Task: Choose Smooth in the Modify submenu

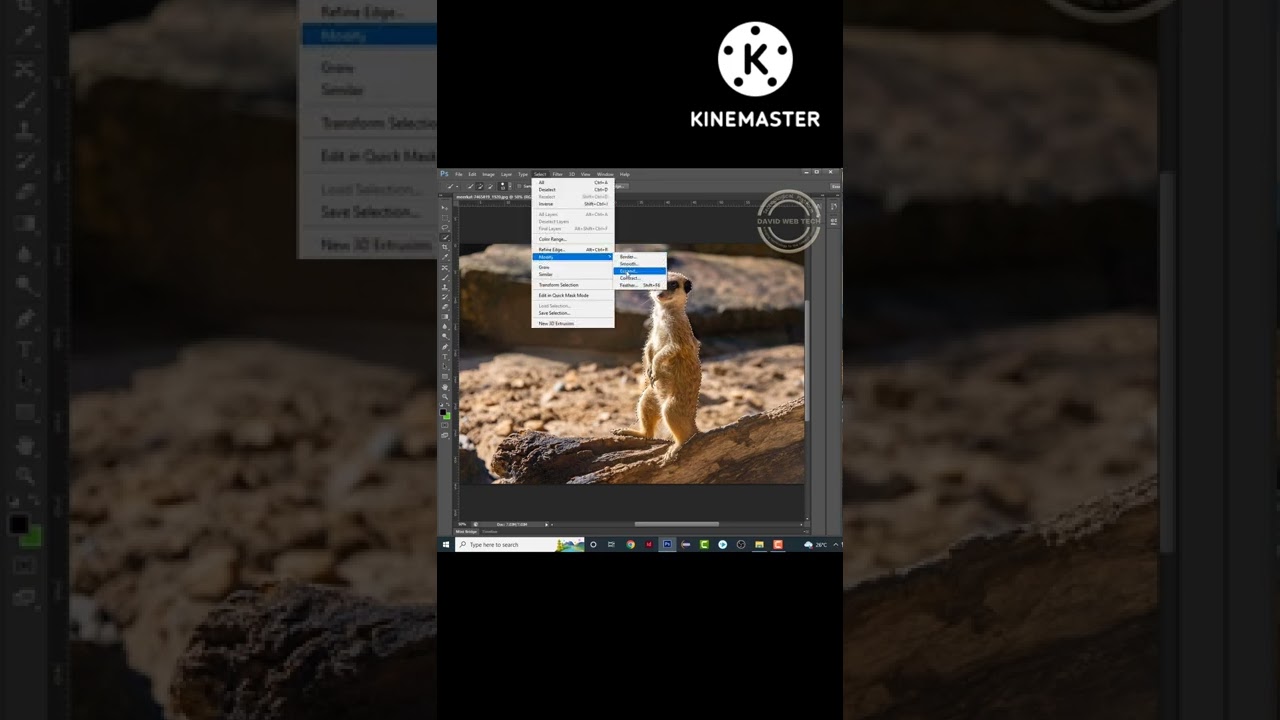Action: [639, 264]
